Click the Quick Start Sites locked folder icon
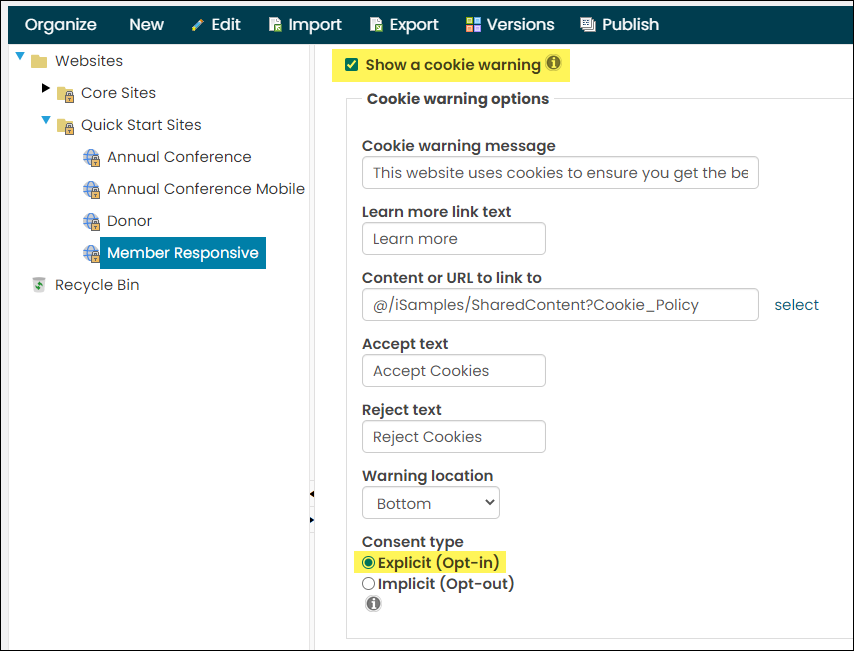Screen dimensions: 854x651 point(65,126)
